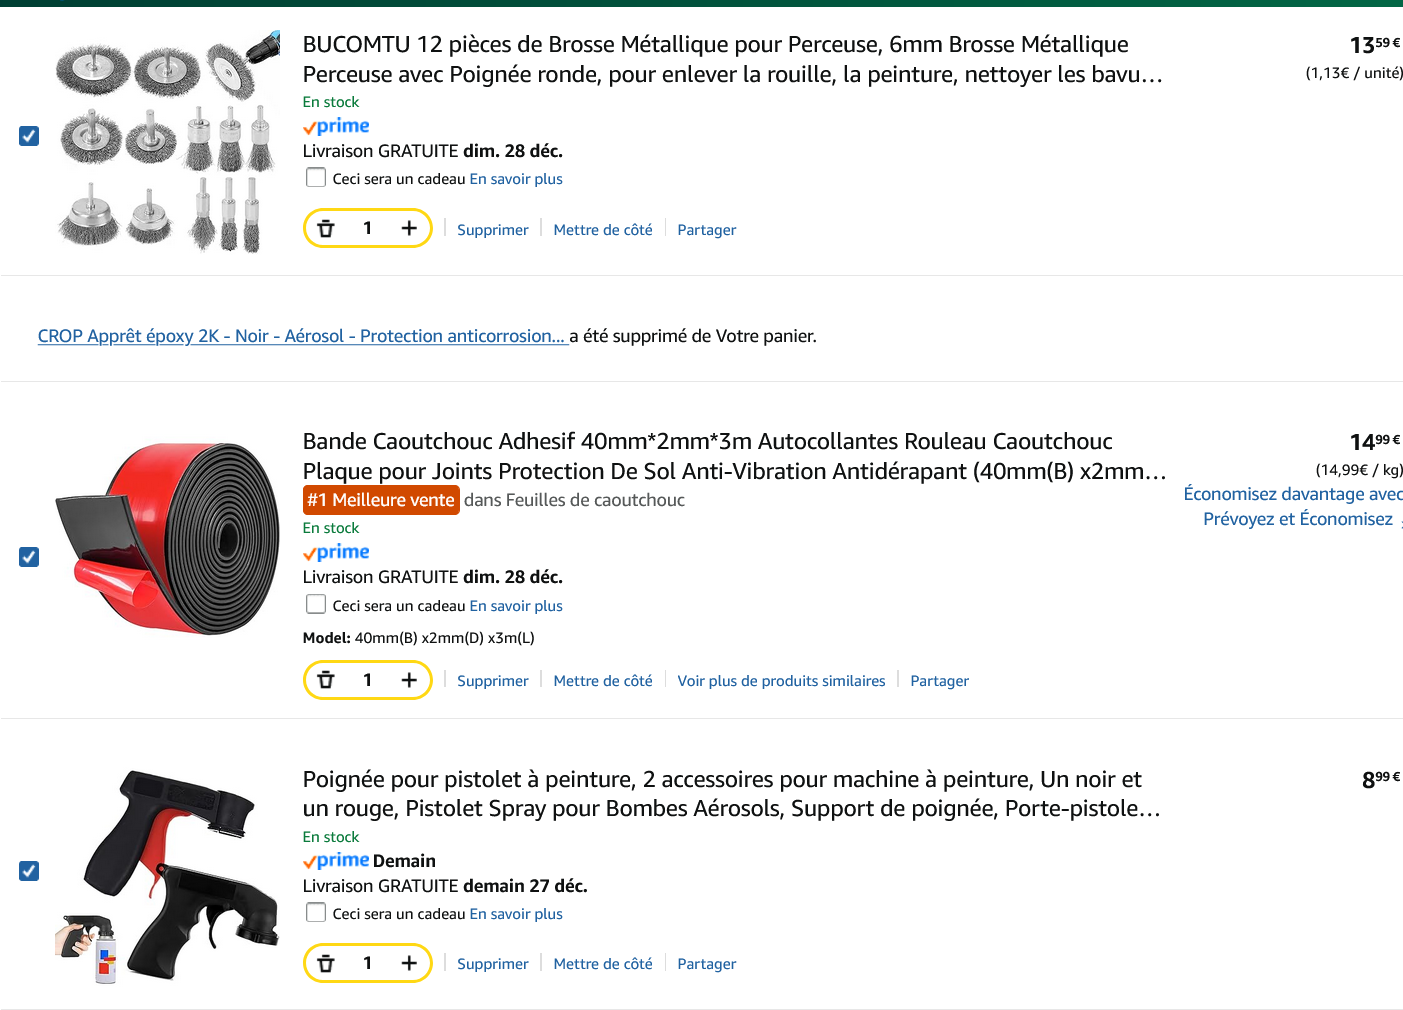This screenshot has width=1403, height=1010.
Task: Increase quantity of BUCOMTU metal brushes
Action: [409, 229]
